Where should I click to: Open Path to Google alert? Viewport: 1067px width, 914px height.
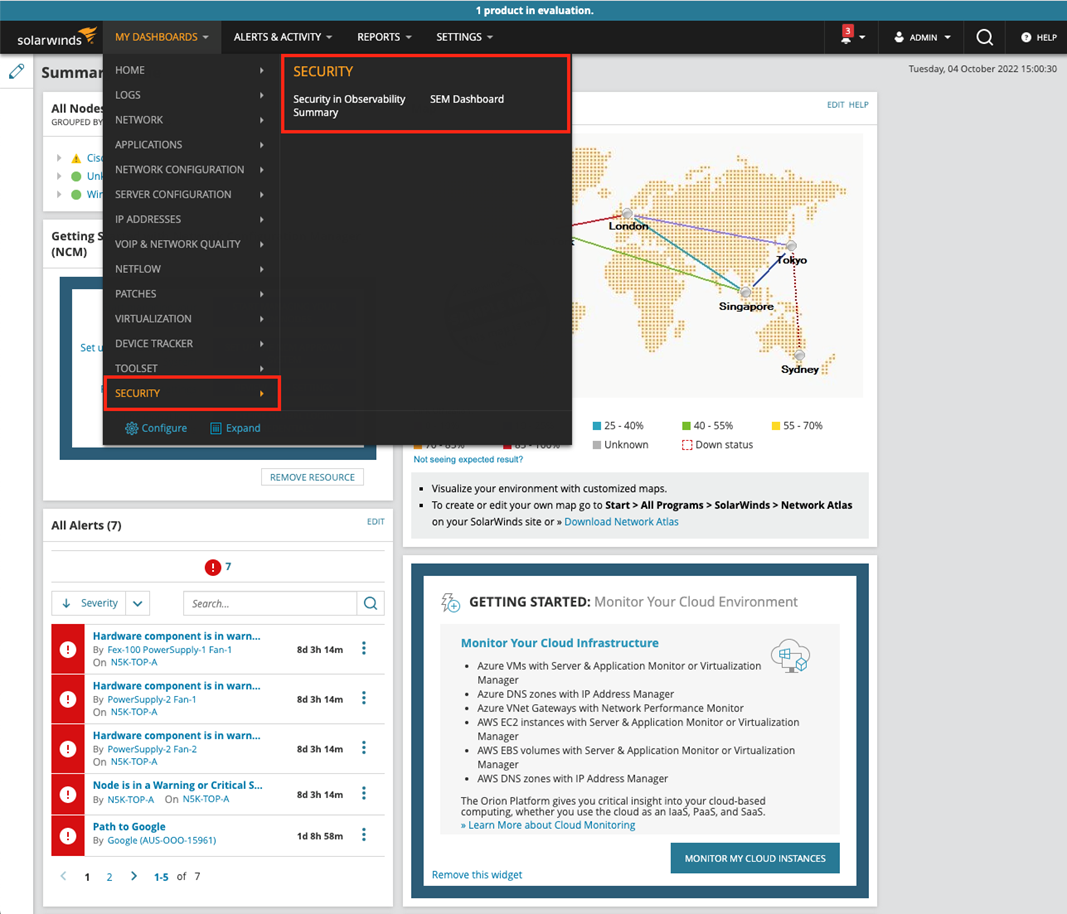point(129,826)
